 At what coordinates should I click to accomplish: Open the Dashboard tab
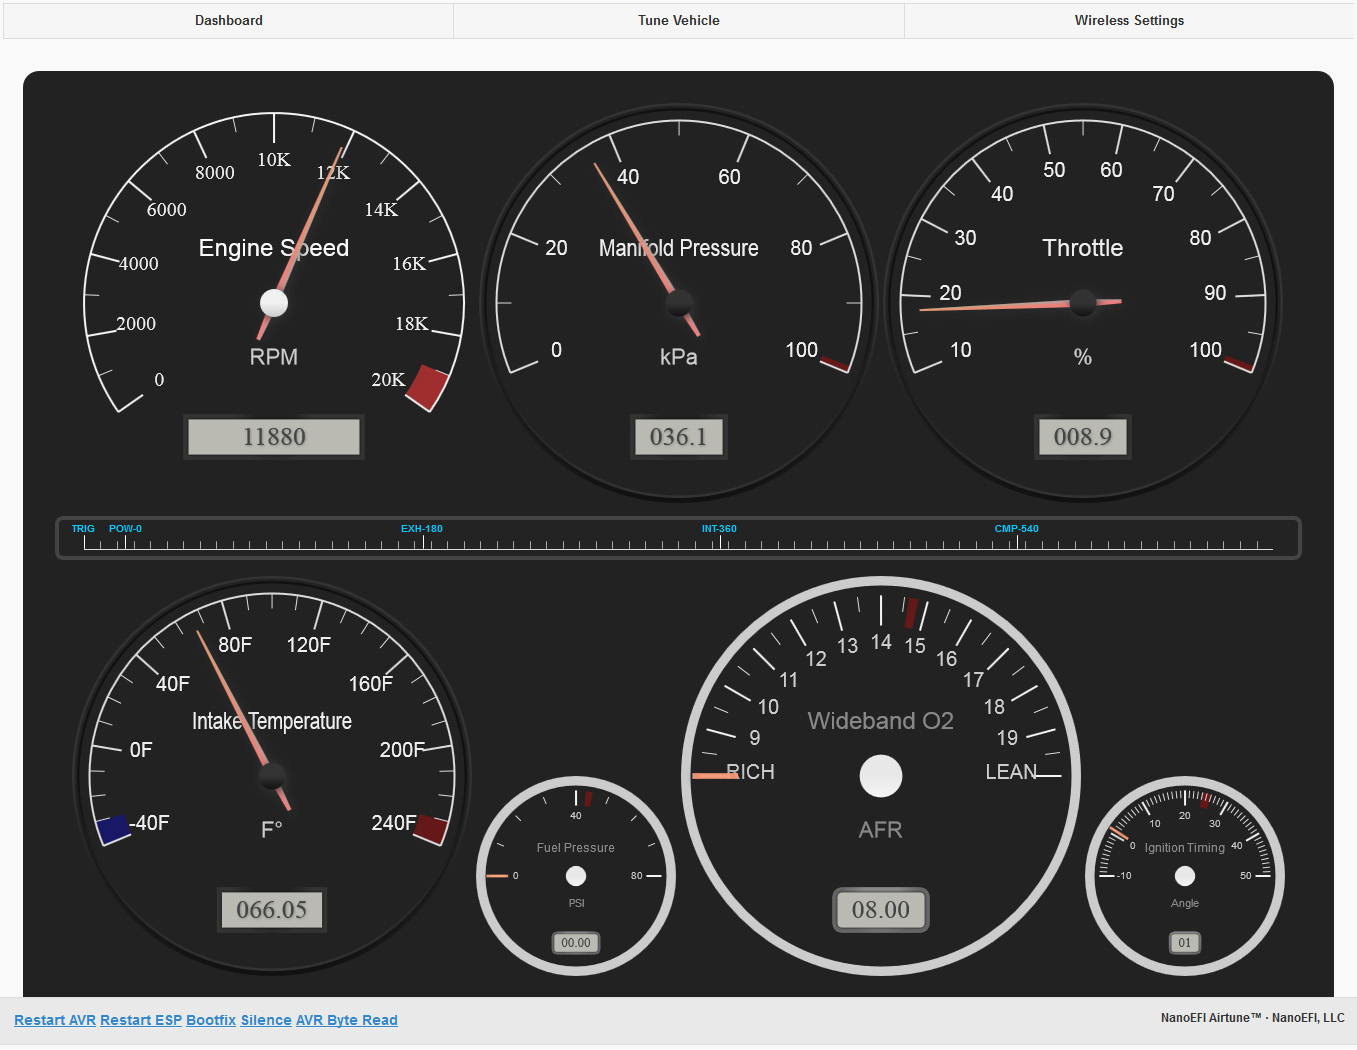point(229,21)
